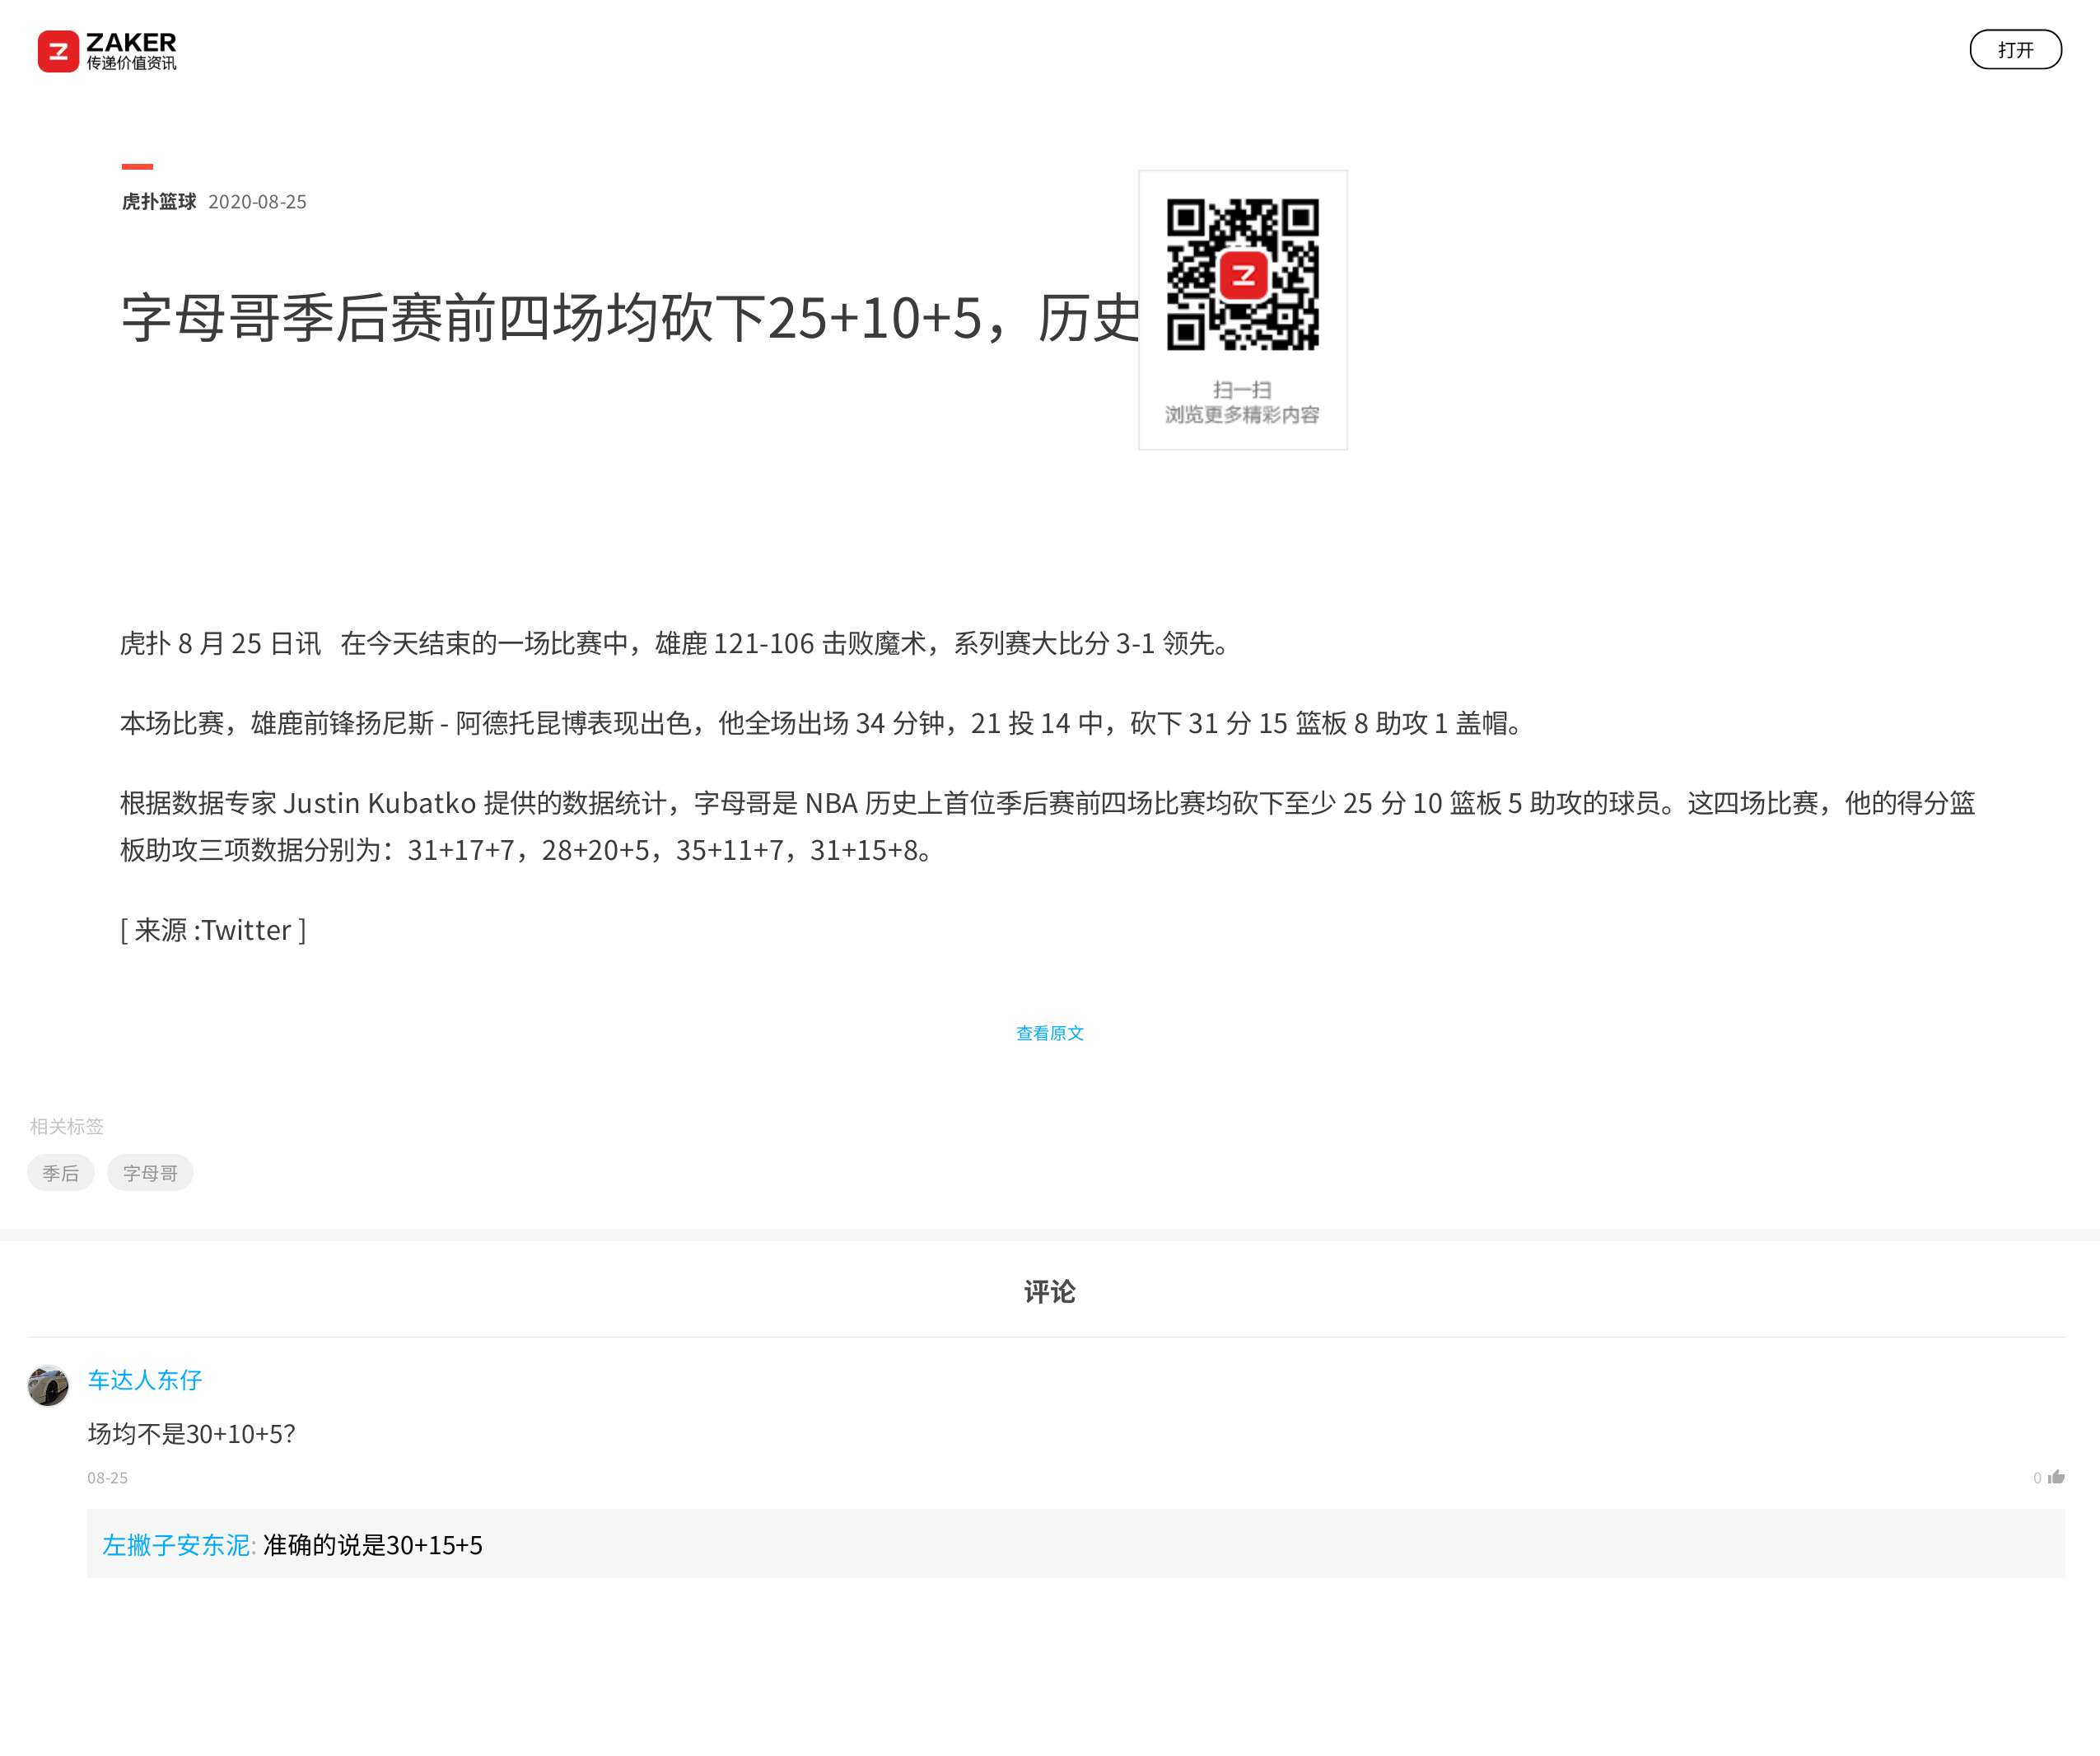2100x1756 pixels.
Task: Click the reply text 准确的说是30+15+5
Action: click(x=373, y=1545)
